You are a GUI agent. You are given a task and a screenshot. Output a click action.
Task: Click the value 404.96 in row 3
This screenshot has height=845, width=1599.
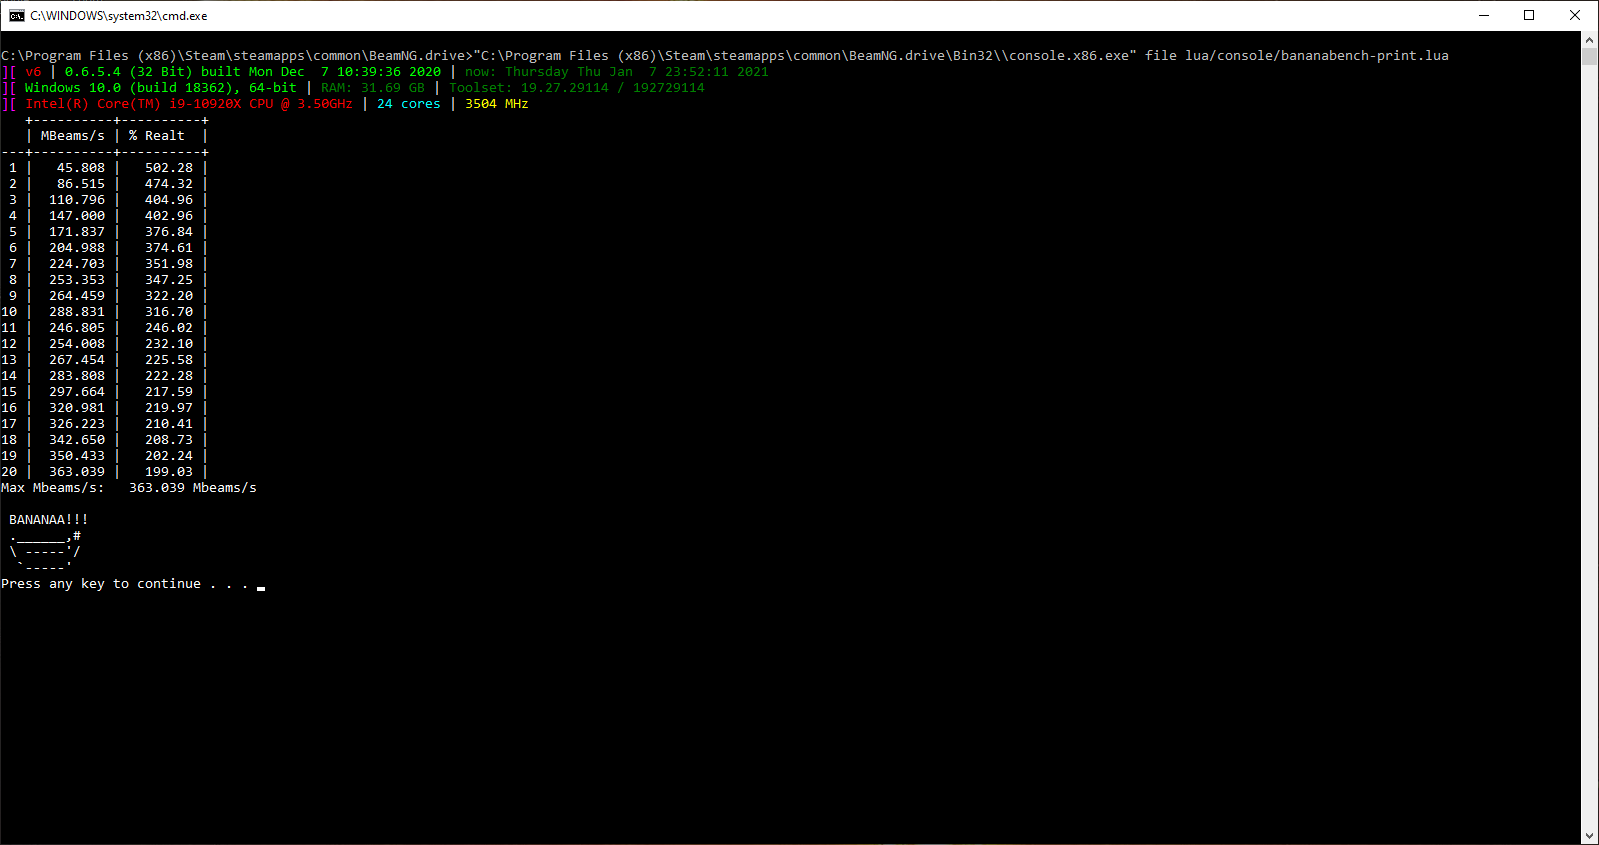pyautogui.click(x=169, y=200)
